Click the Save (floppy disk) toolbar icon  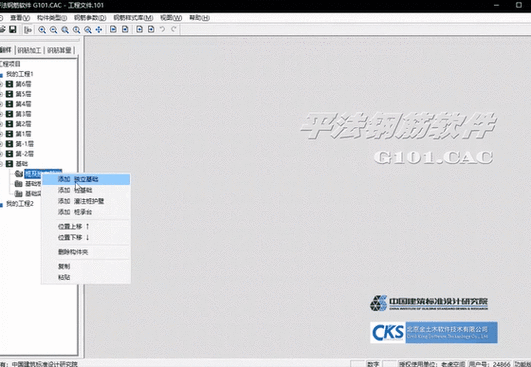click(13, 29)
